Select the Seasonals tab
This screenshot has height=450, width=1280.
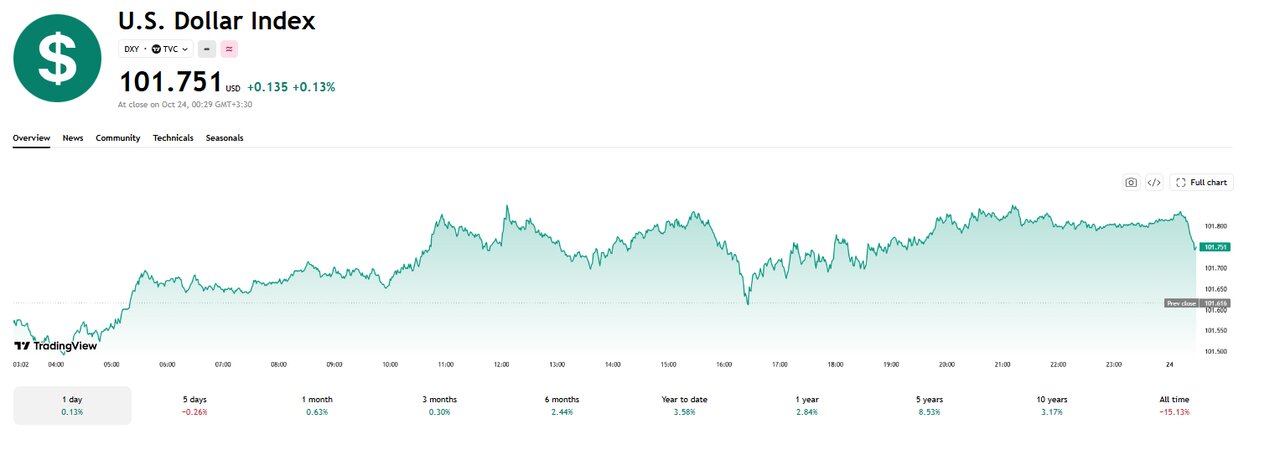coord(225,138)
